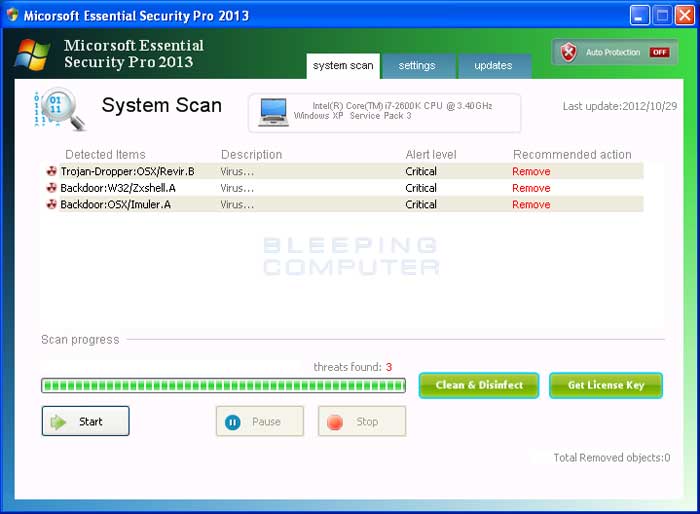The height and width of the screenshot is (514, 700).
Task: Click Remove for Trojan-Dropper:OSX/Revir.B
Action: coord(531,171)
